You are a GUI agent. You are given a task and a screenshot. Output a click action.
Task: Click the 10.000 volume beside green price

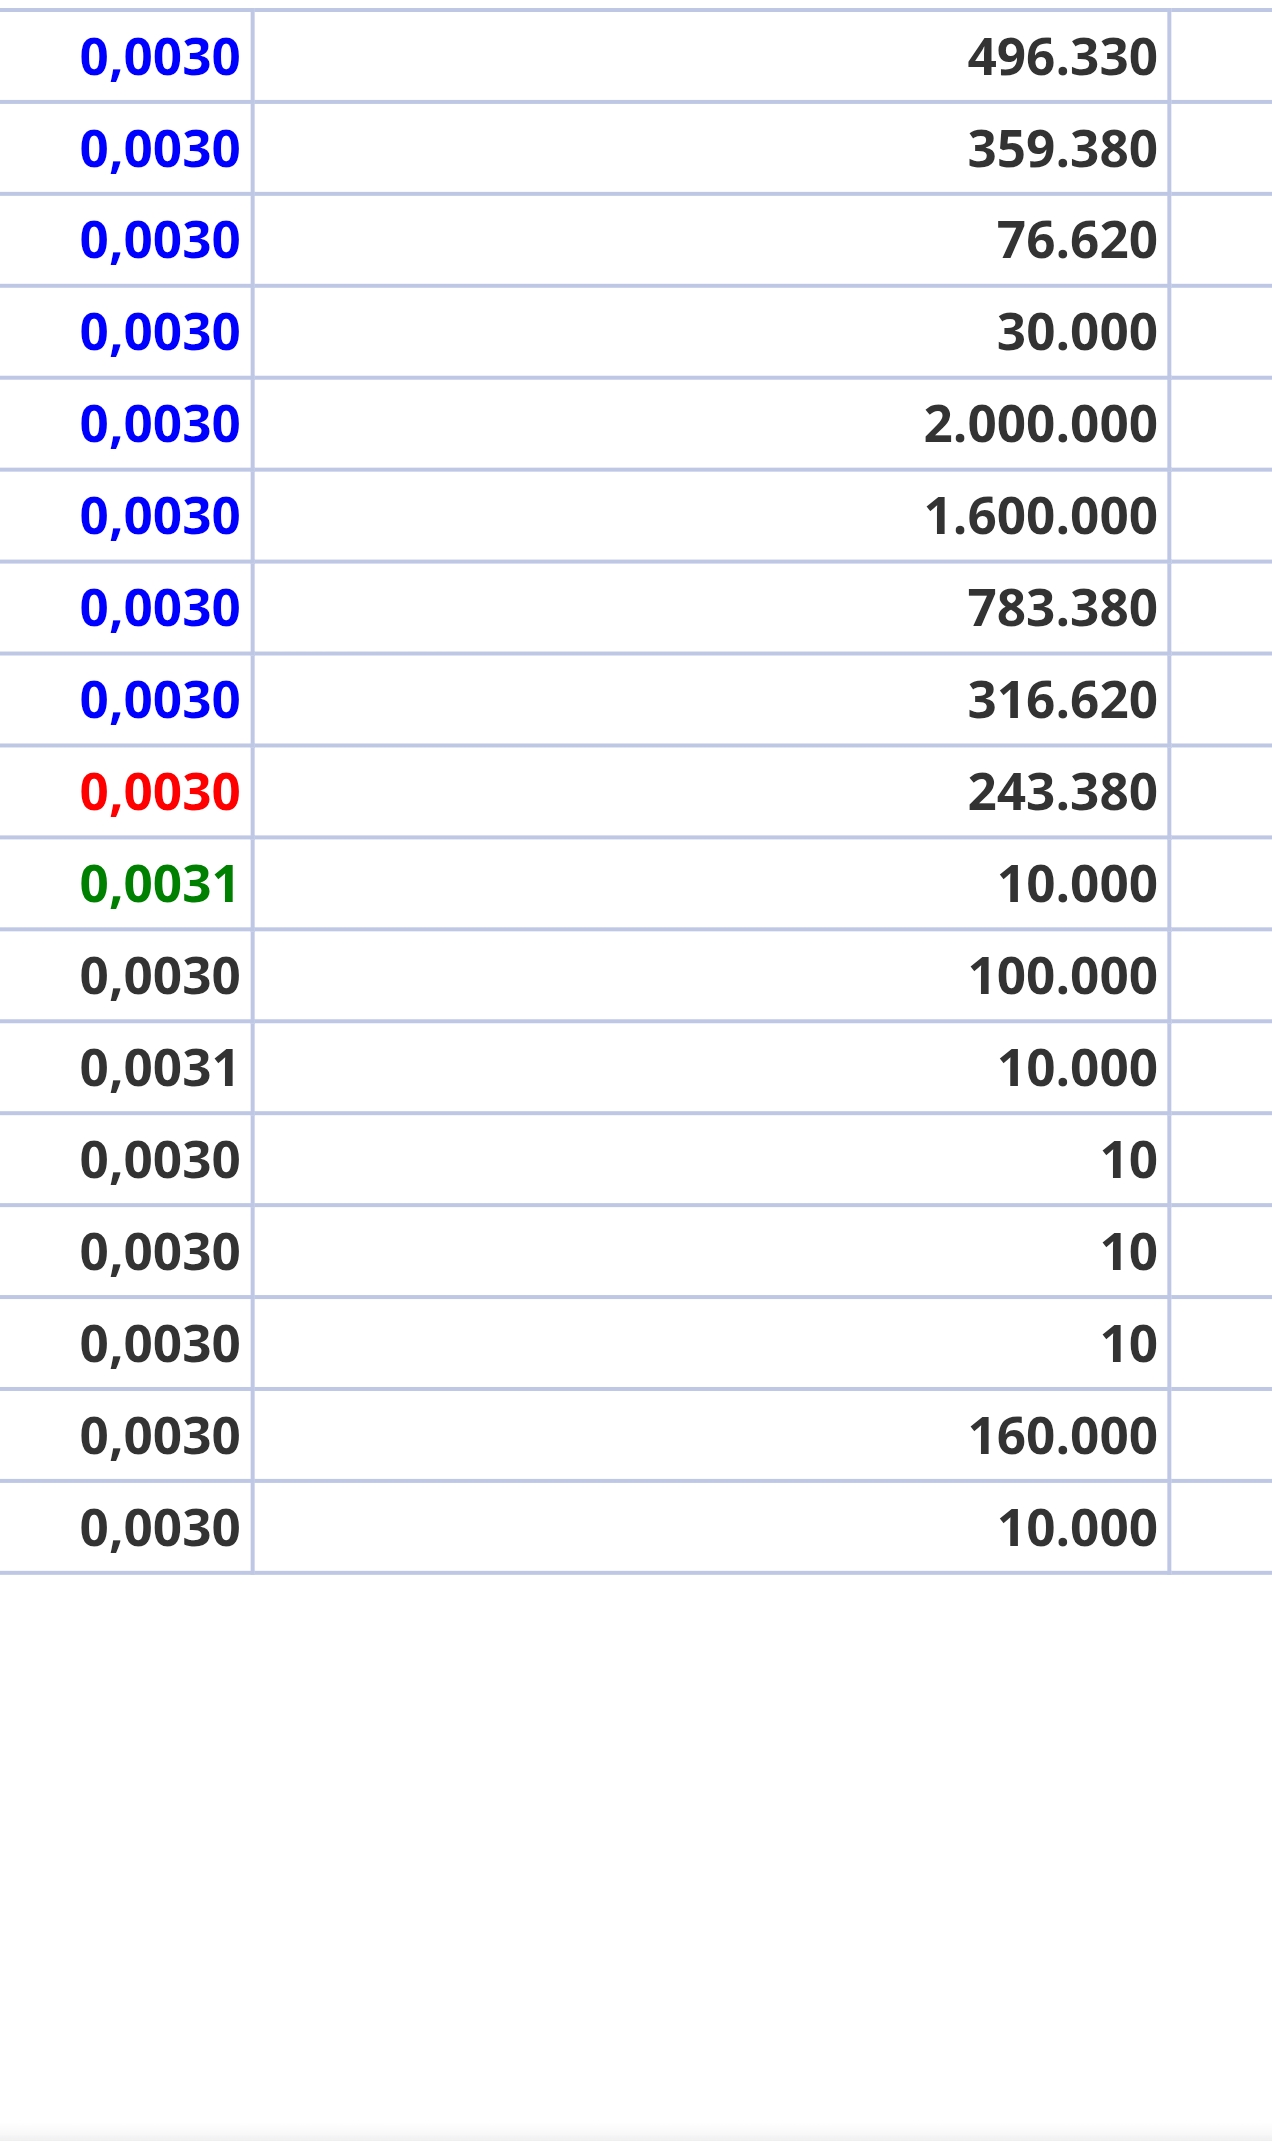[x=1076, y=885]
